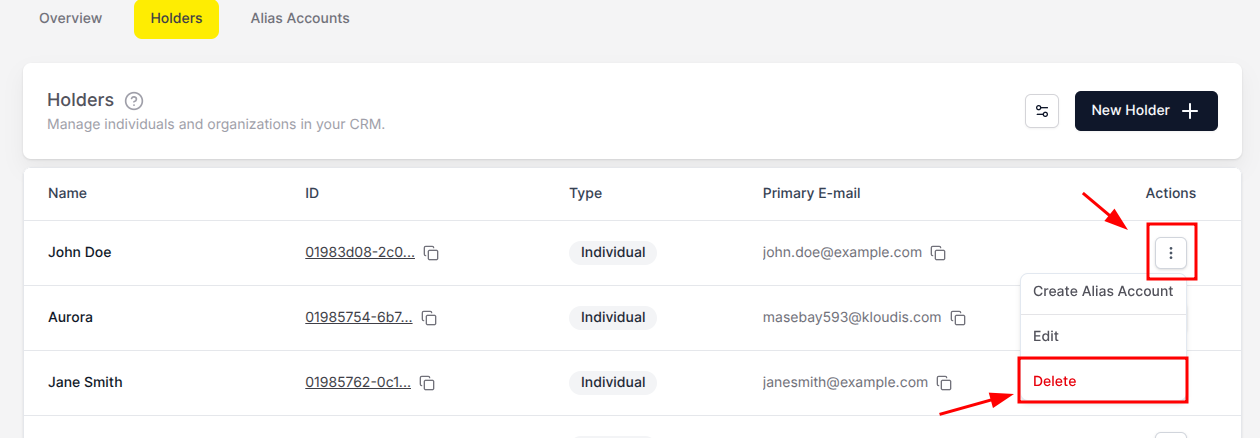Switch to the Alias Accounts tab
This screenshot has width=1260, height=438.
click(x=300, y=19)
